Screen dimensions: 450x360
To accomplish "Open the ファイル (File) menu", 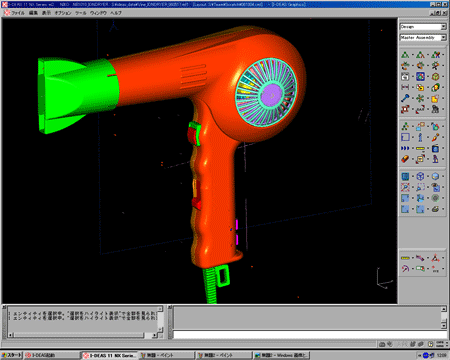I will click(x=18, y=13).
